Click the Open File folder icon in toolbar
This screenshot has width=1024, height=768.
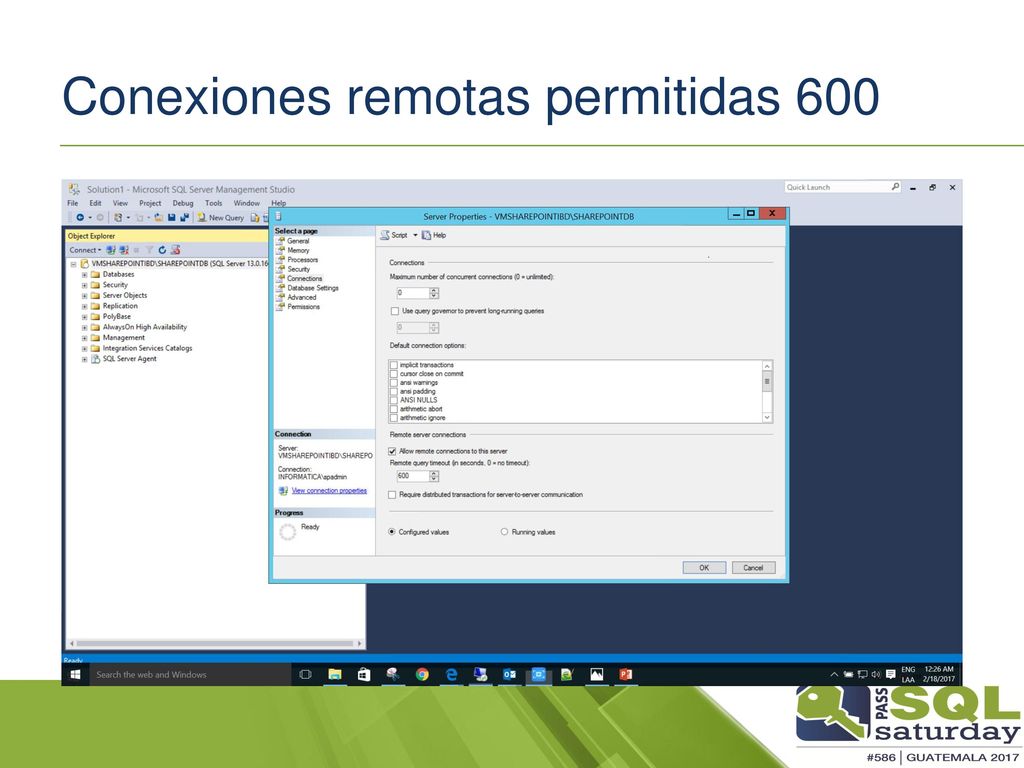tap(159, 217)
